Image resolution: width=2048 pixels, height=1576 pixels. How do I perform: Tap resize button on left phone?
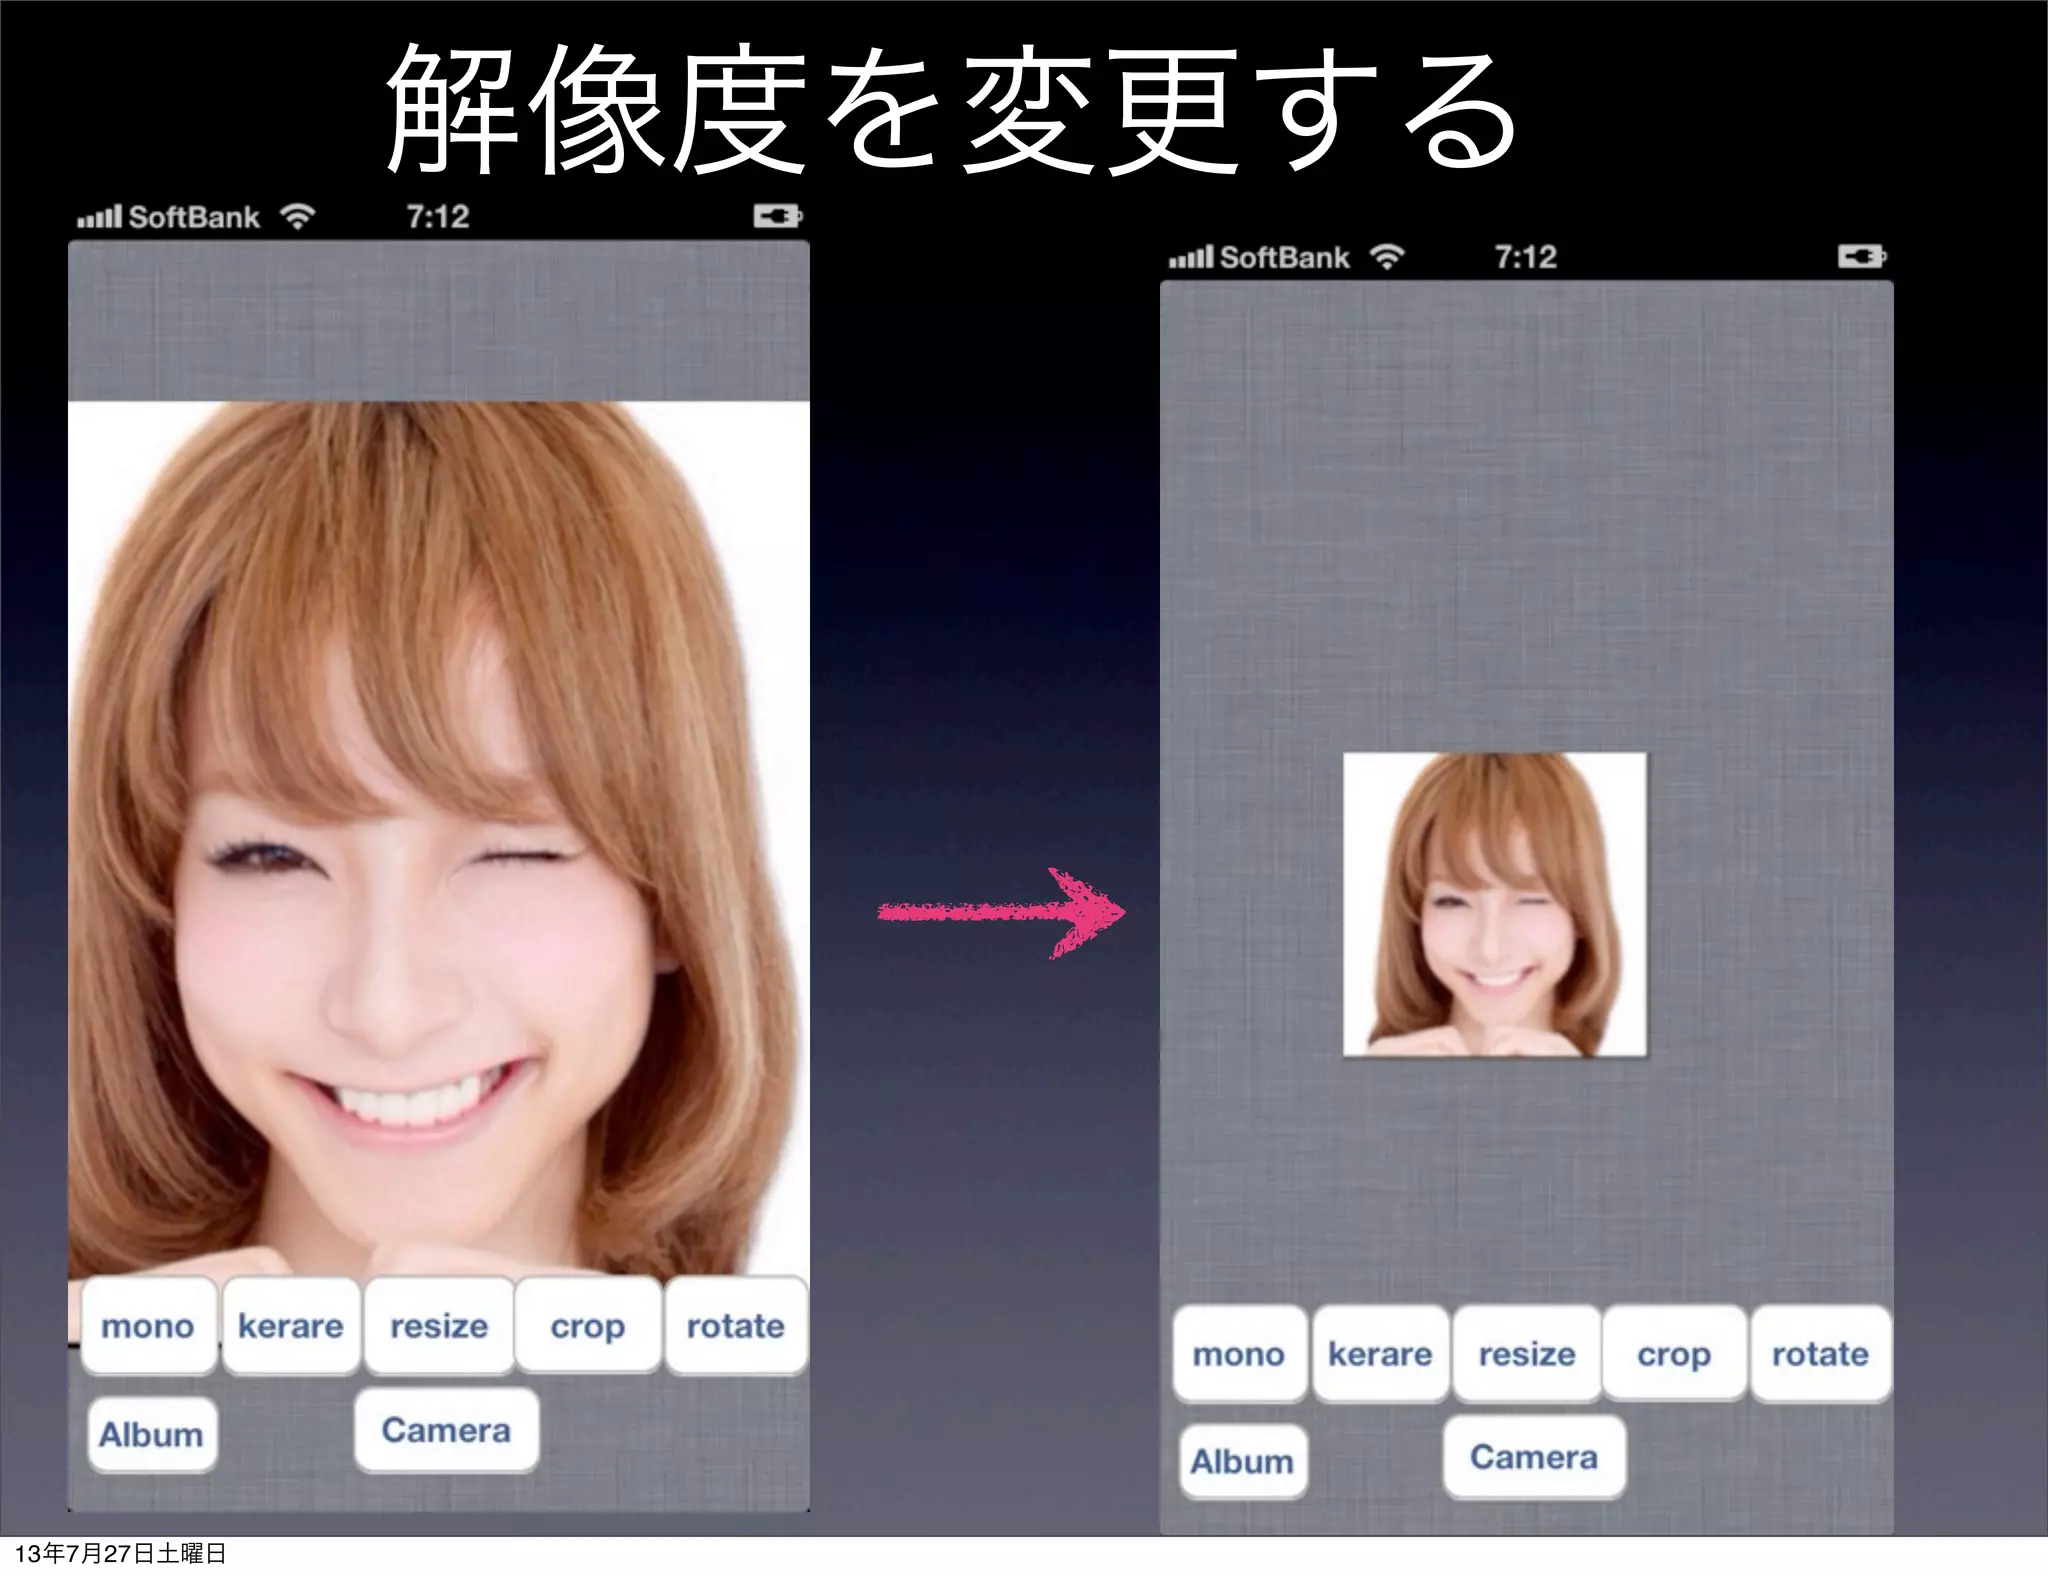[439, 1326]
